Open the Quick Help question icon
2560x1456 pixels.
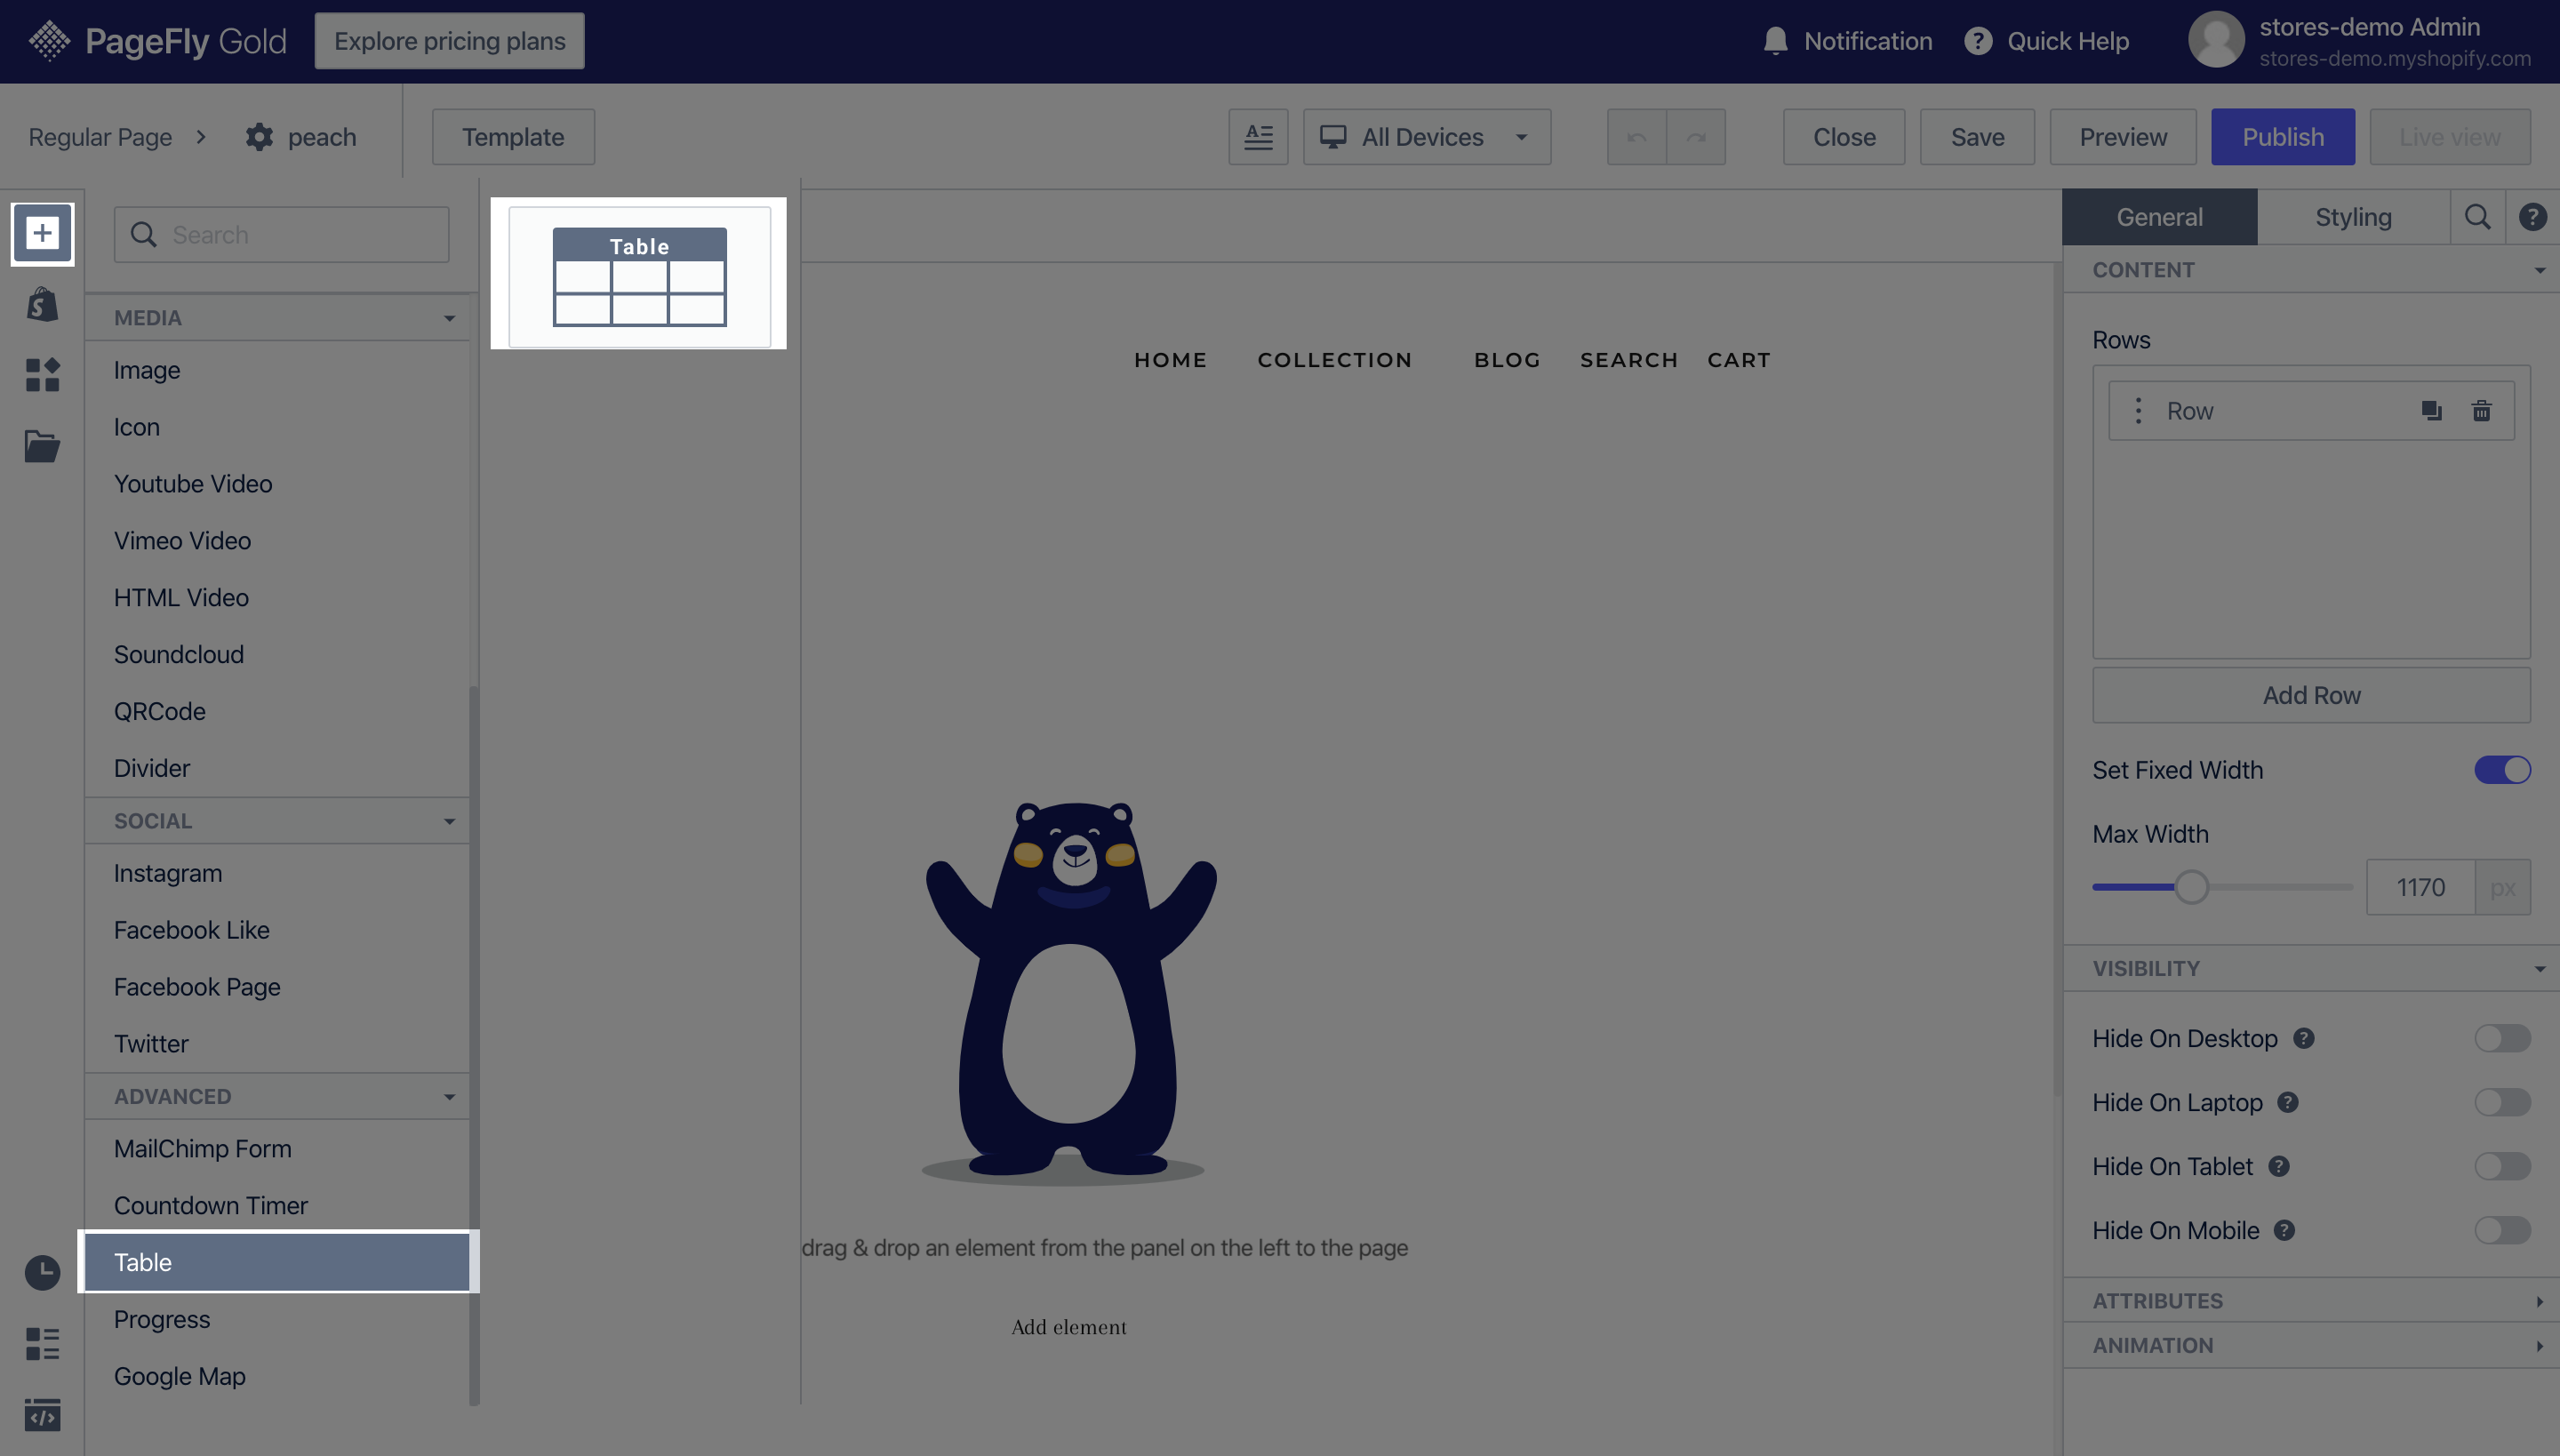[1978, 41]
